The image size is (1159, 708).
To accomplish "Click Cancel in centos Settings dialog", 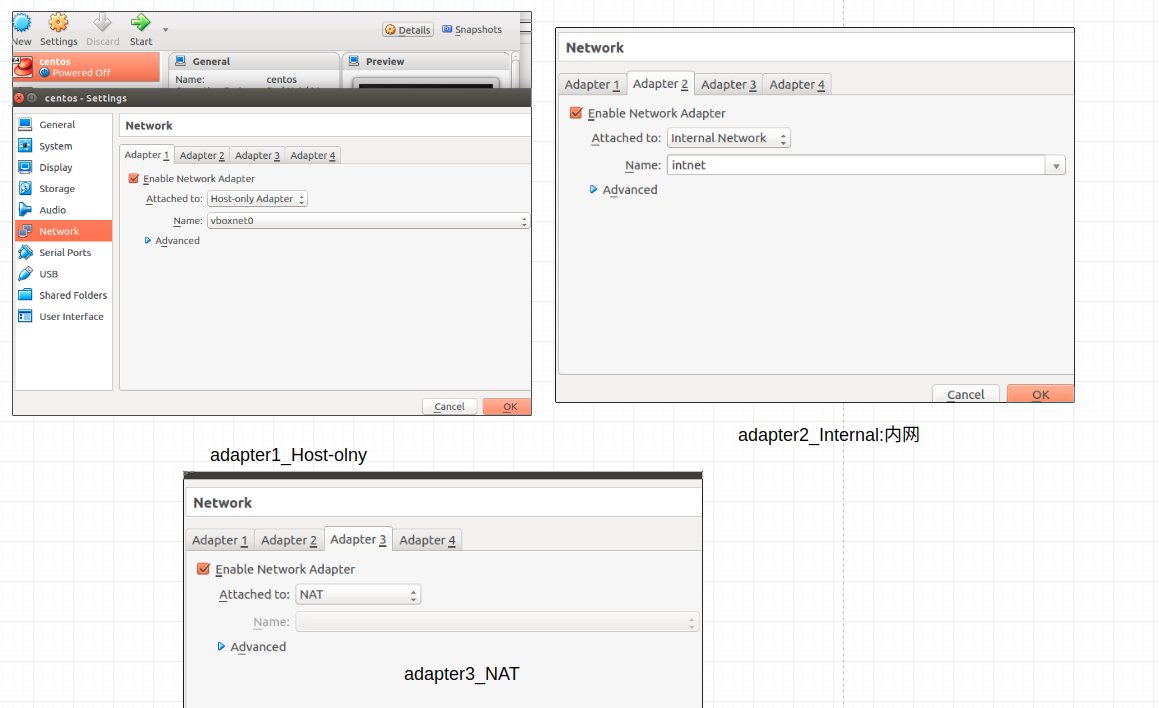I will pyautogui.click(x=449, y=406).
